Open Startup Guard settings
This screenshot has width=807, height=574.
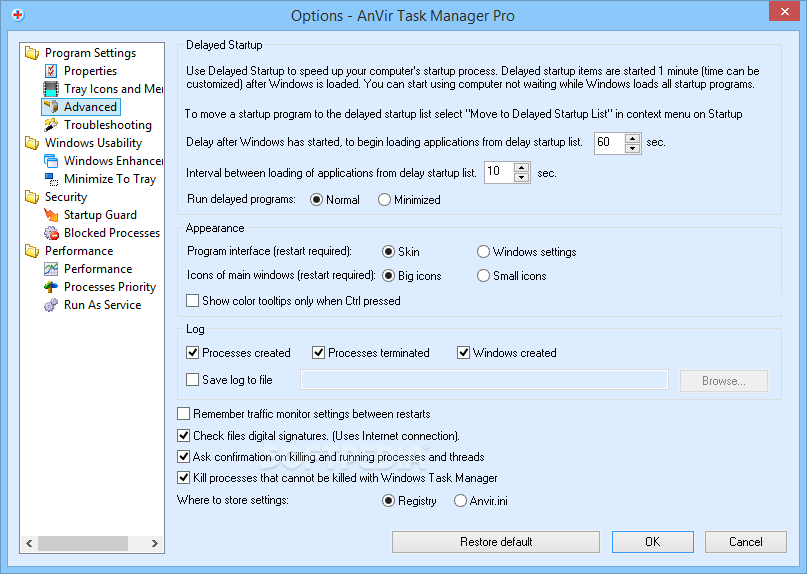pos(100,215)
